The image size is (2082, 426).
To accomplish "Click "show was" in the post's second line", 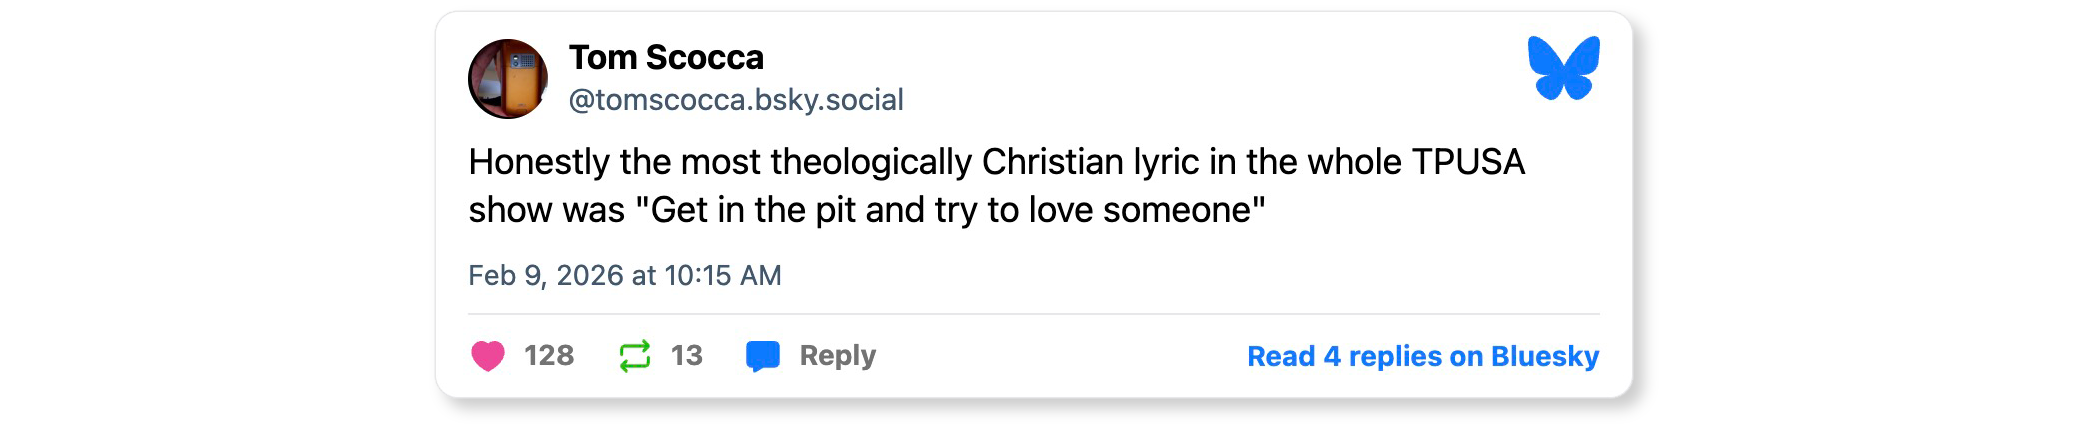I will 546,210.
